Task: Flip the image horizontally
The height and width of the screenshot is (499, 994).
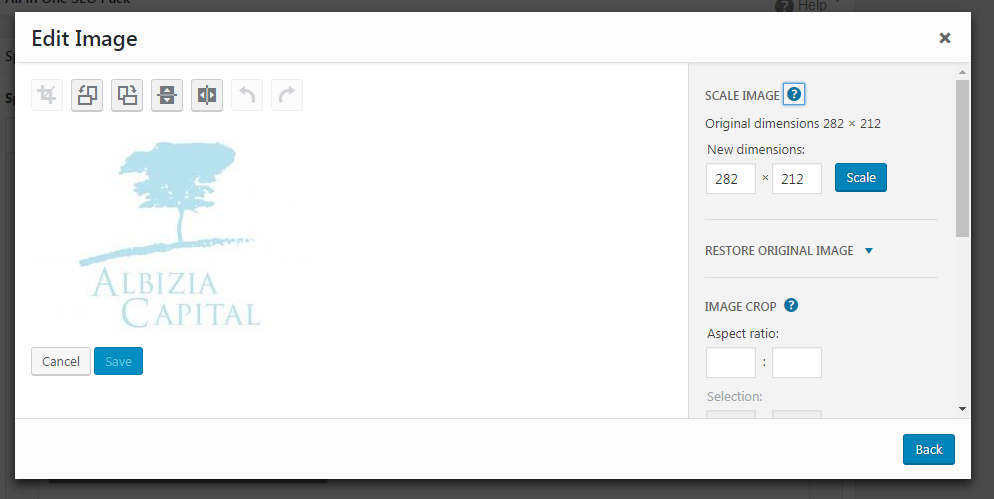Action: [x=207, y=95]
